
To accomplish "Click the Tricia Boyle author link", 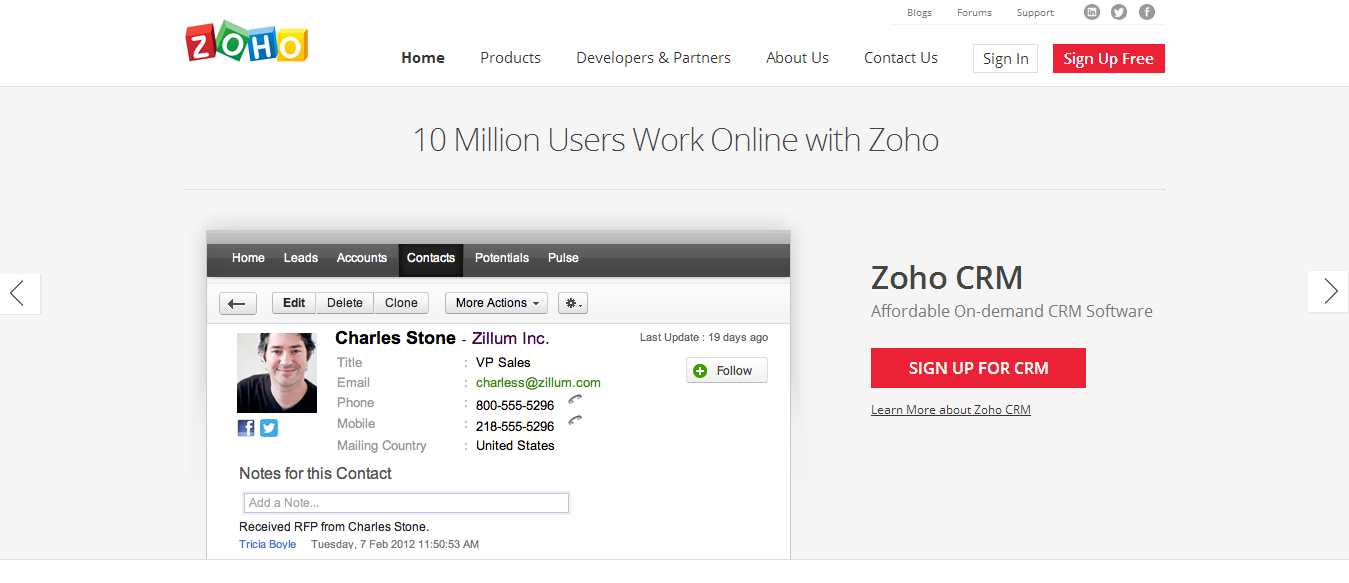I will coord(268,544).
